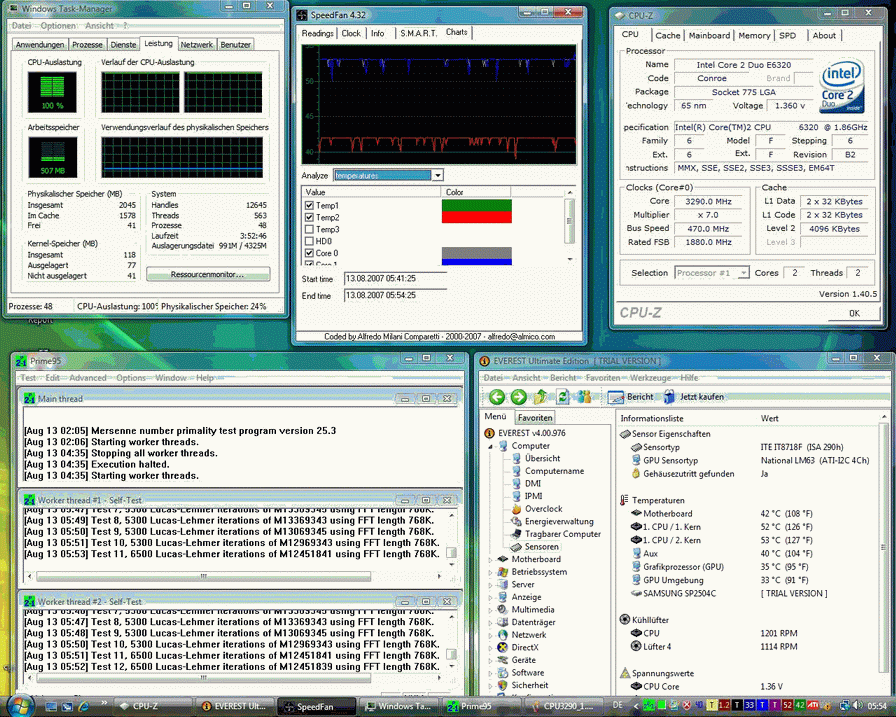The height and width of the screenshot is (717, 896).
Task: Click Show Desktop quick launch icon
Action: (51, 706)
